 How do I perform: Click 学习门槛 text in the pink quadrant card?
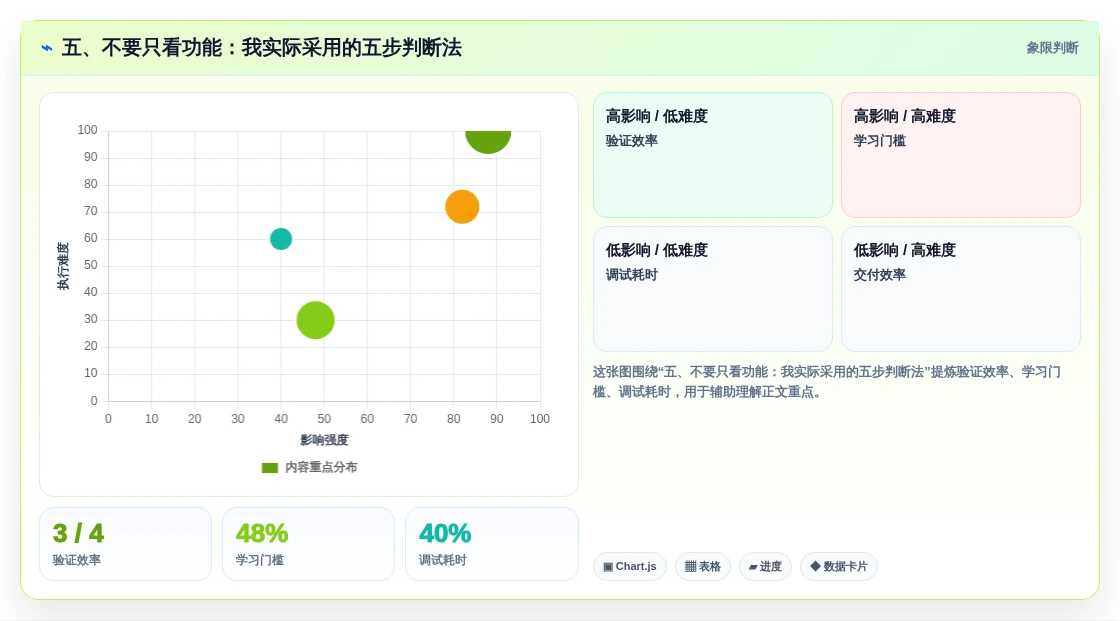[879, 141]
